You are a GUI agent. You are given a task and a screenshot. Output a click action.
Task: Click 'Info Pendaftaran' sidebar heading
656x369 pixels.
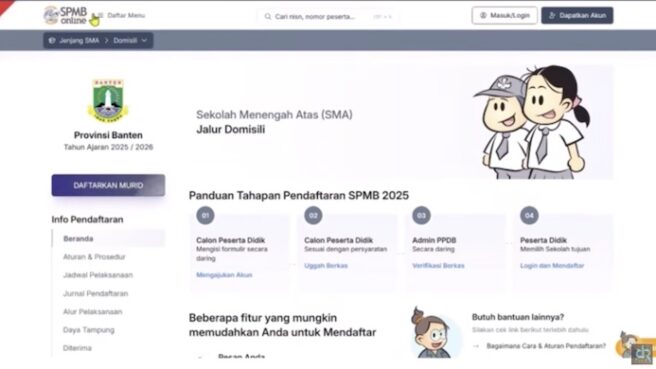point(87,220)
